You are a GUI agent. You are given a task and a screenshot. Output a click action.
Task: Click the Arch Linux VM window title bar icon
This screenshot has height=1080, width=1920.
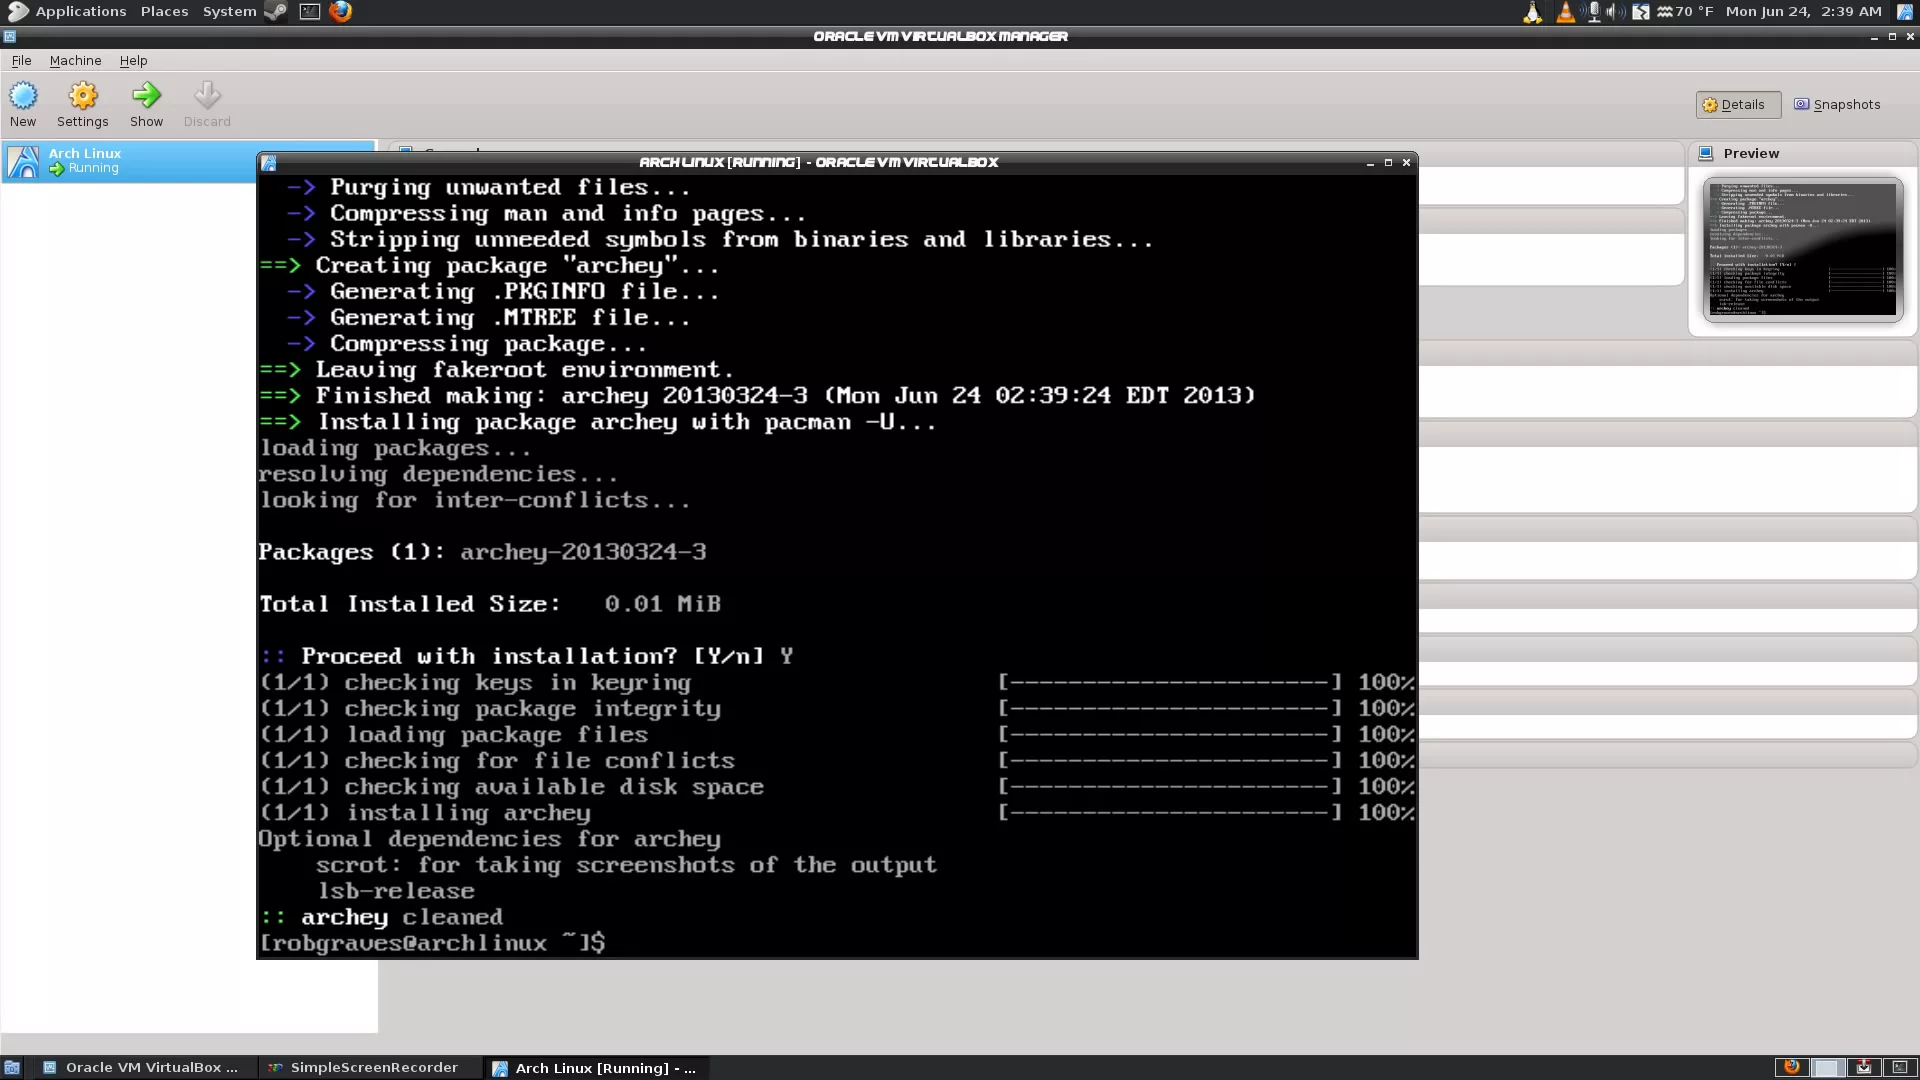(x=268, y=162)
